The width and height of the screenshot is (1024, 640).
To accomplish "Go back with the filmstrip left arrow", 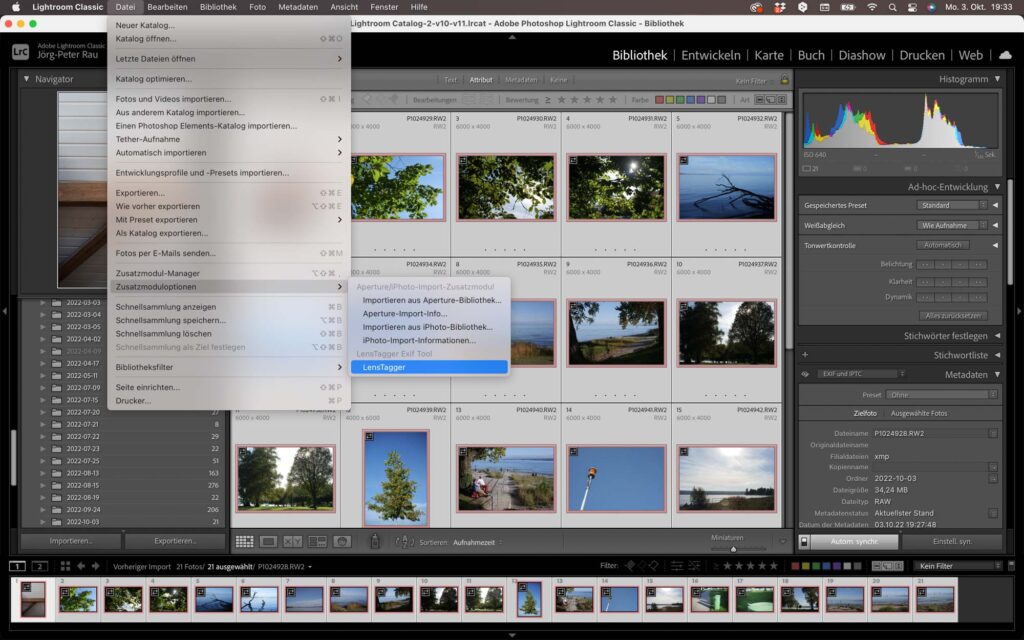I will click(x=81, y=566).
